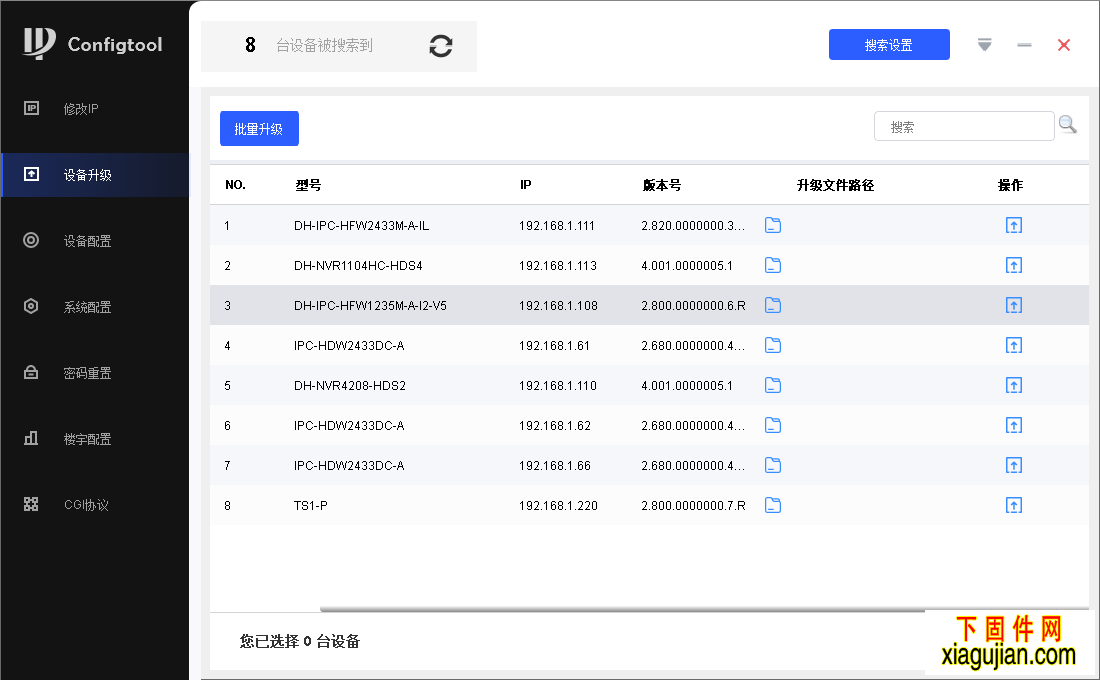Browse upgrade file for 192.168.1.113
1100x680 pixels.
coord(773,265)
